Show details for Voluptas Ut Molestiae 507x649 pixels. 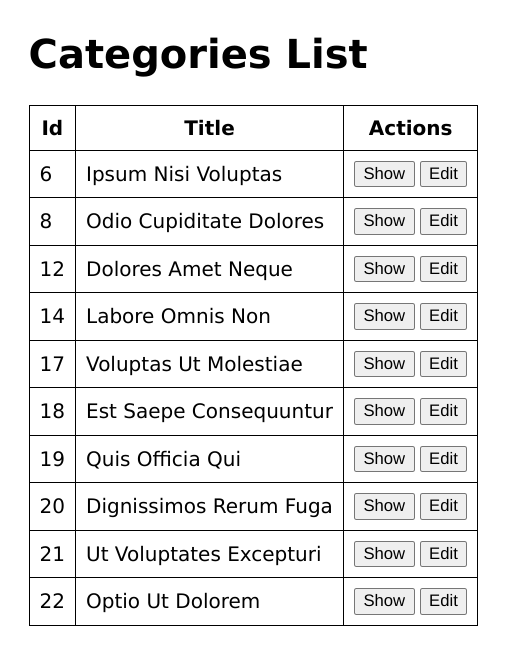(x=384, y=364)
